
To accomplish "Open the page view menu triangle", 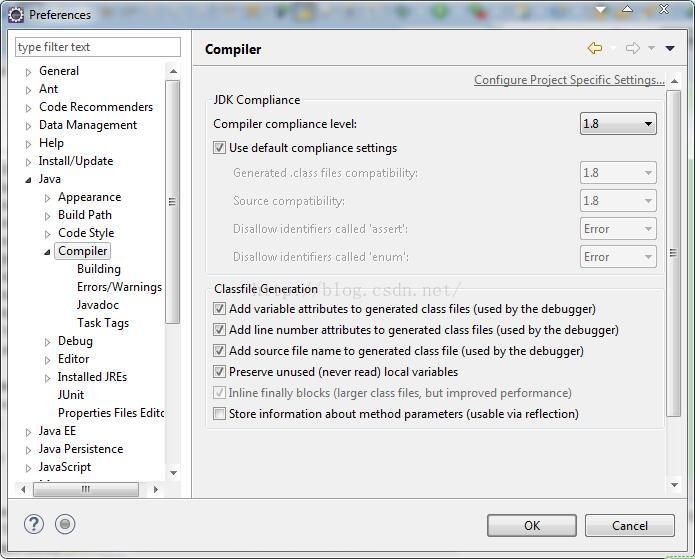I will click(670, 48).
